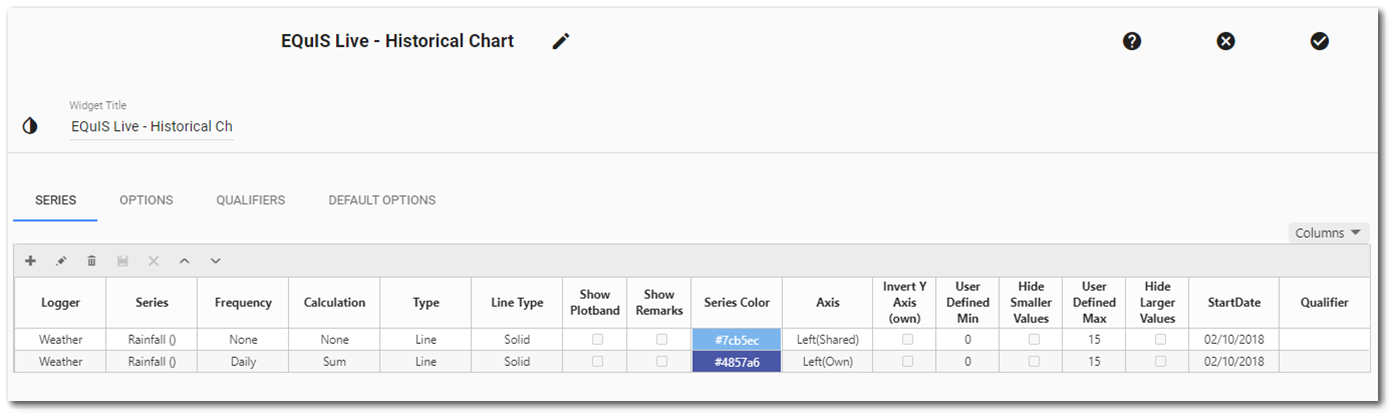Open the Qualifiers tab
The image size is (1394, 417).
coord(251,200)
